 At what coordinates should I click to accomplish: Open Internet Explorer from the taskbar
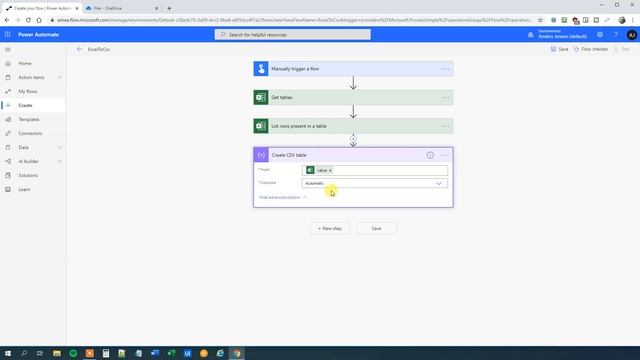coord(220,353)
